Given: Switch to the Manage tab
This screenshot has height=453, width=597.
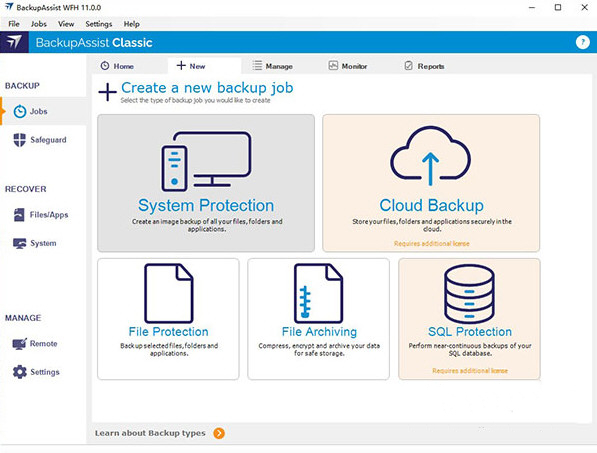Looking at the screenshot, I should click(273, 66).
